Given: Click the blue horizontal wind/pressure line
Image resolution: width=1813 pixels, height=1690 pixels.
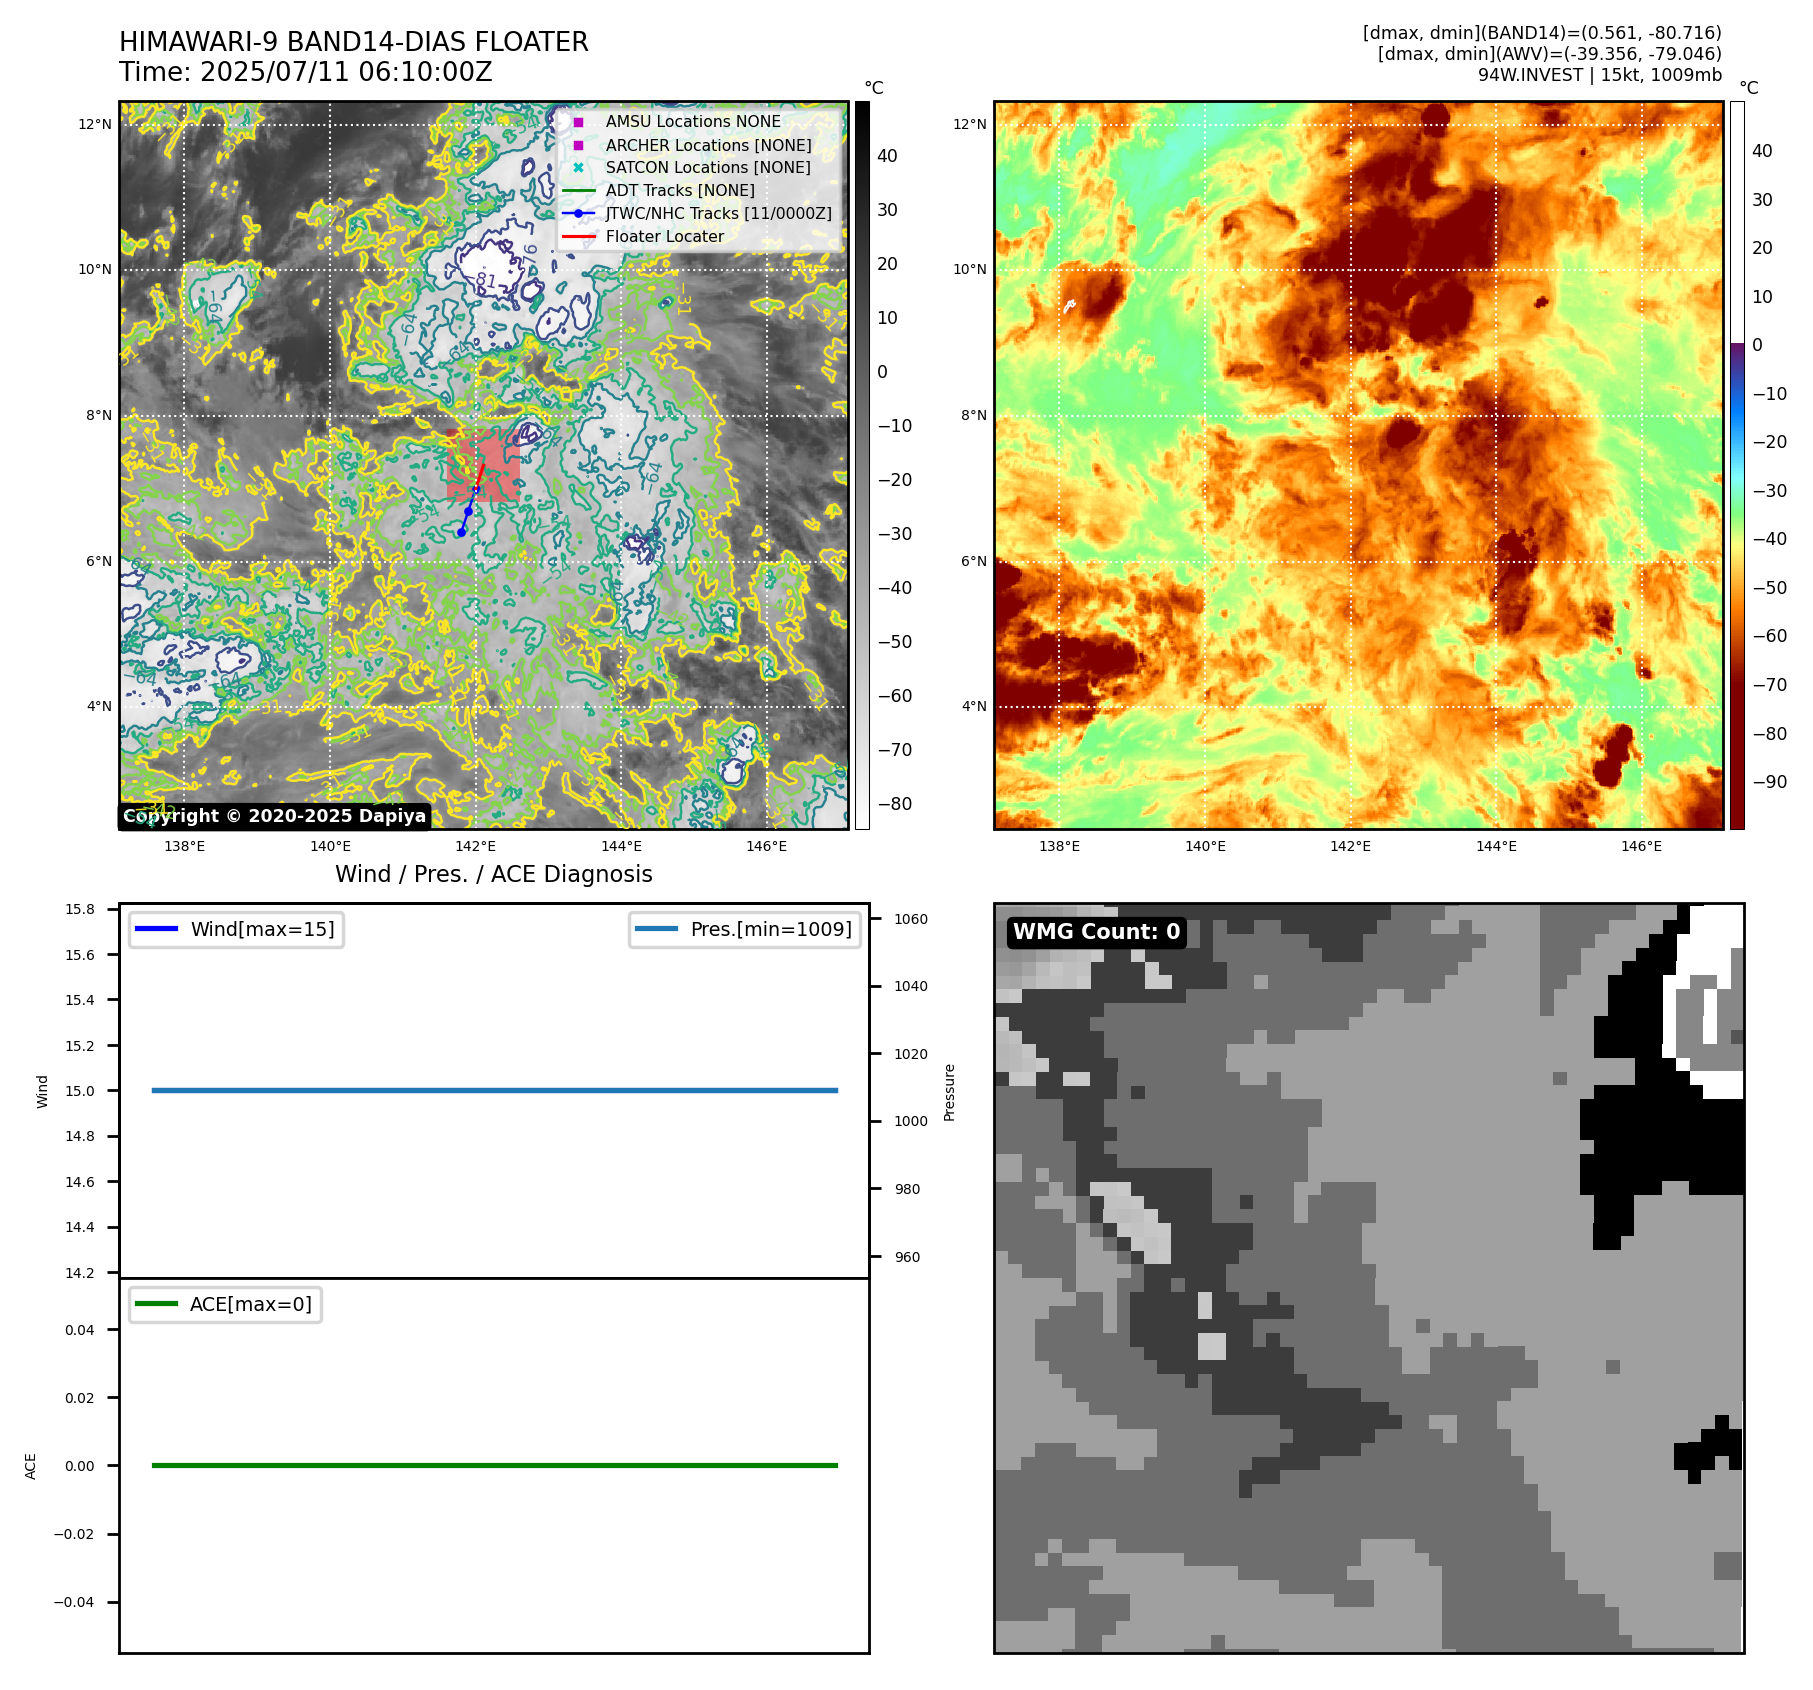Looking at the screenshot, I should pyautogui.click(x=495, y=1090).
